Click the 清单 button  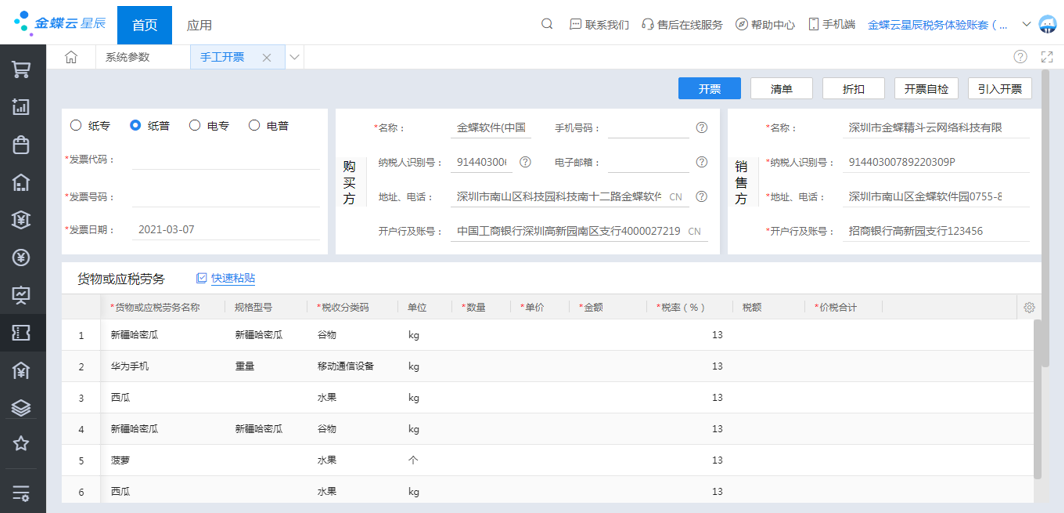point(782,88)
